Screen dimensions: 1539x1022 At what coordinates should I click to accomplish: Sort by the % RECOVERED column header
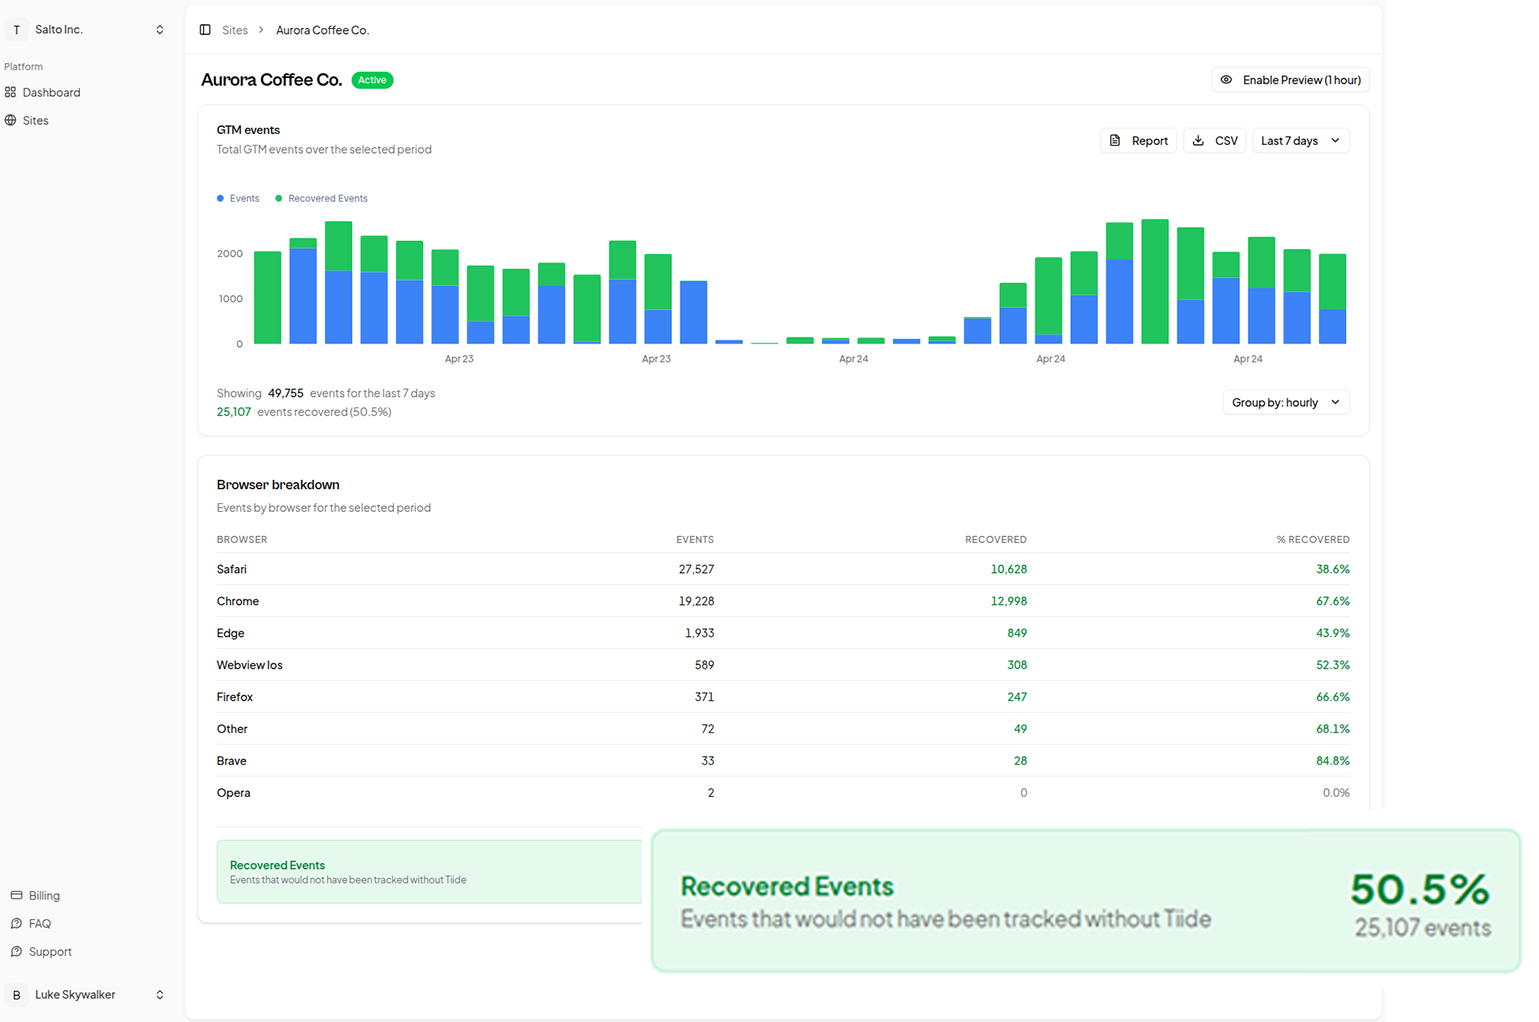(1313, 539)
